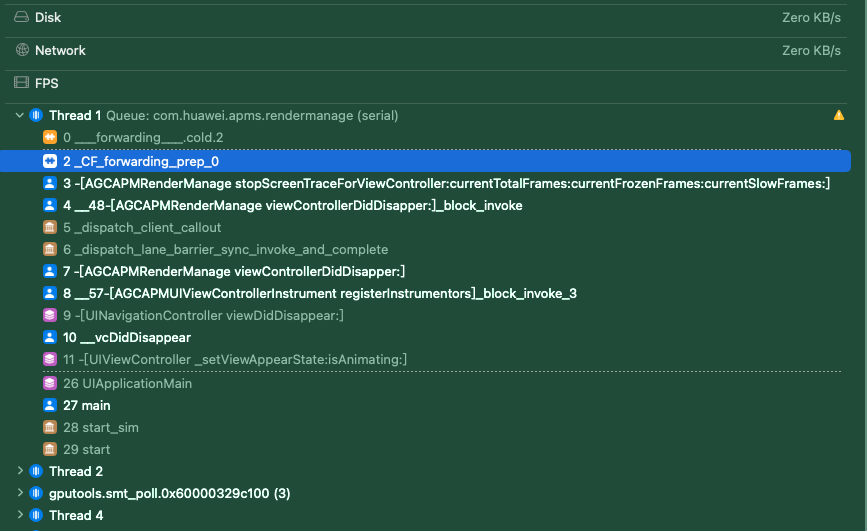Select frame 7 viewControllerDidDisapper
The width and height of the screenshot is (867, 531).
[426, 271]
